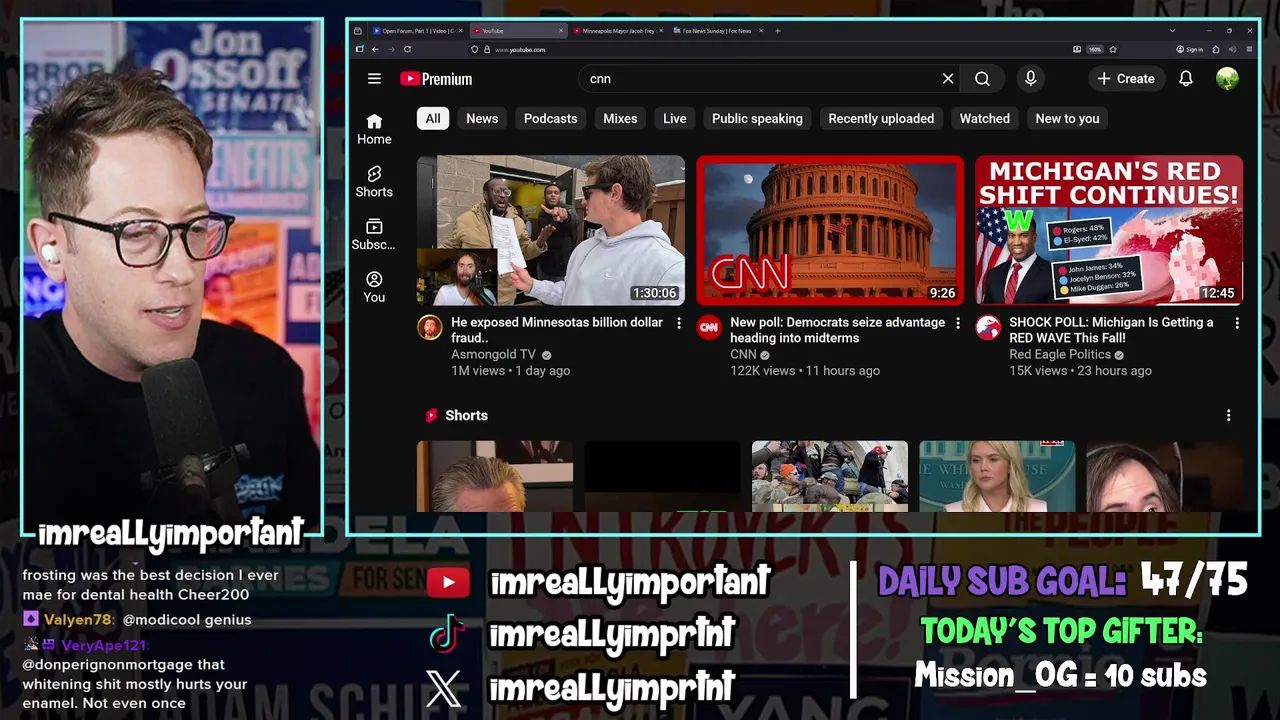Select the Public speaking filter chip
This screenshot has width=1280, height=720.
pyautogui.click(x=757, y=118)
